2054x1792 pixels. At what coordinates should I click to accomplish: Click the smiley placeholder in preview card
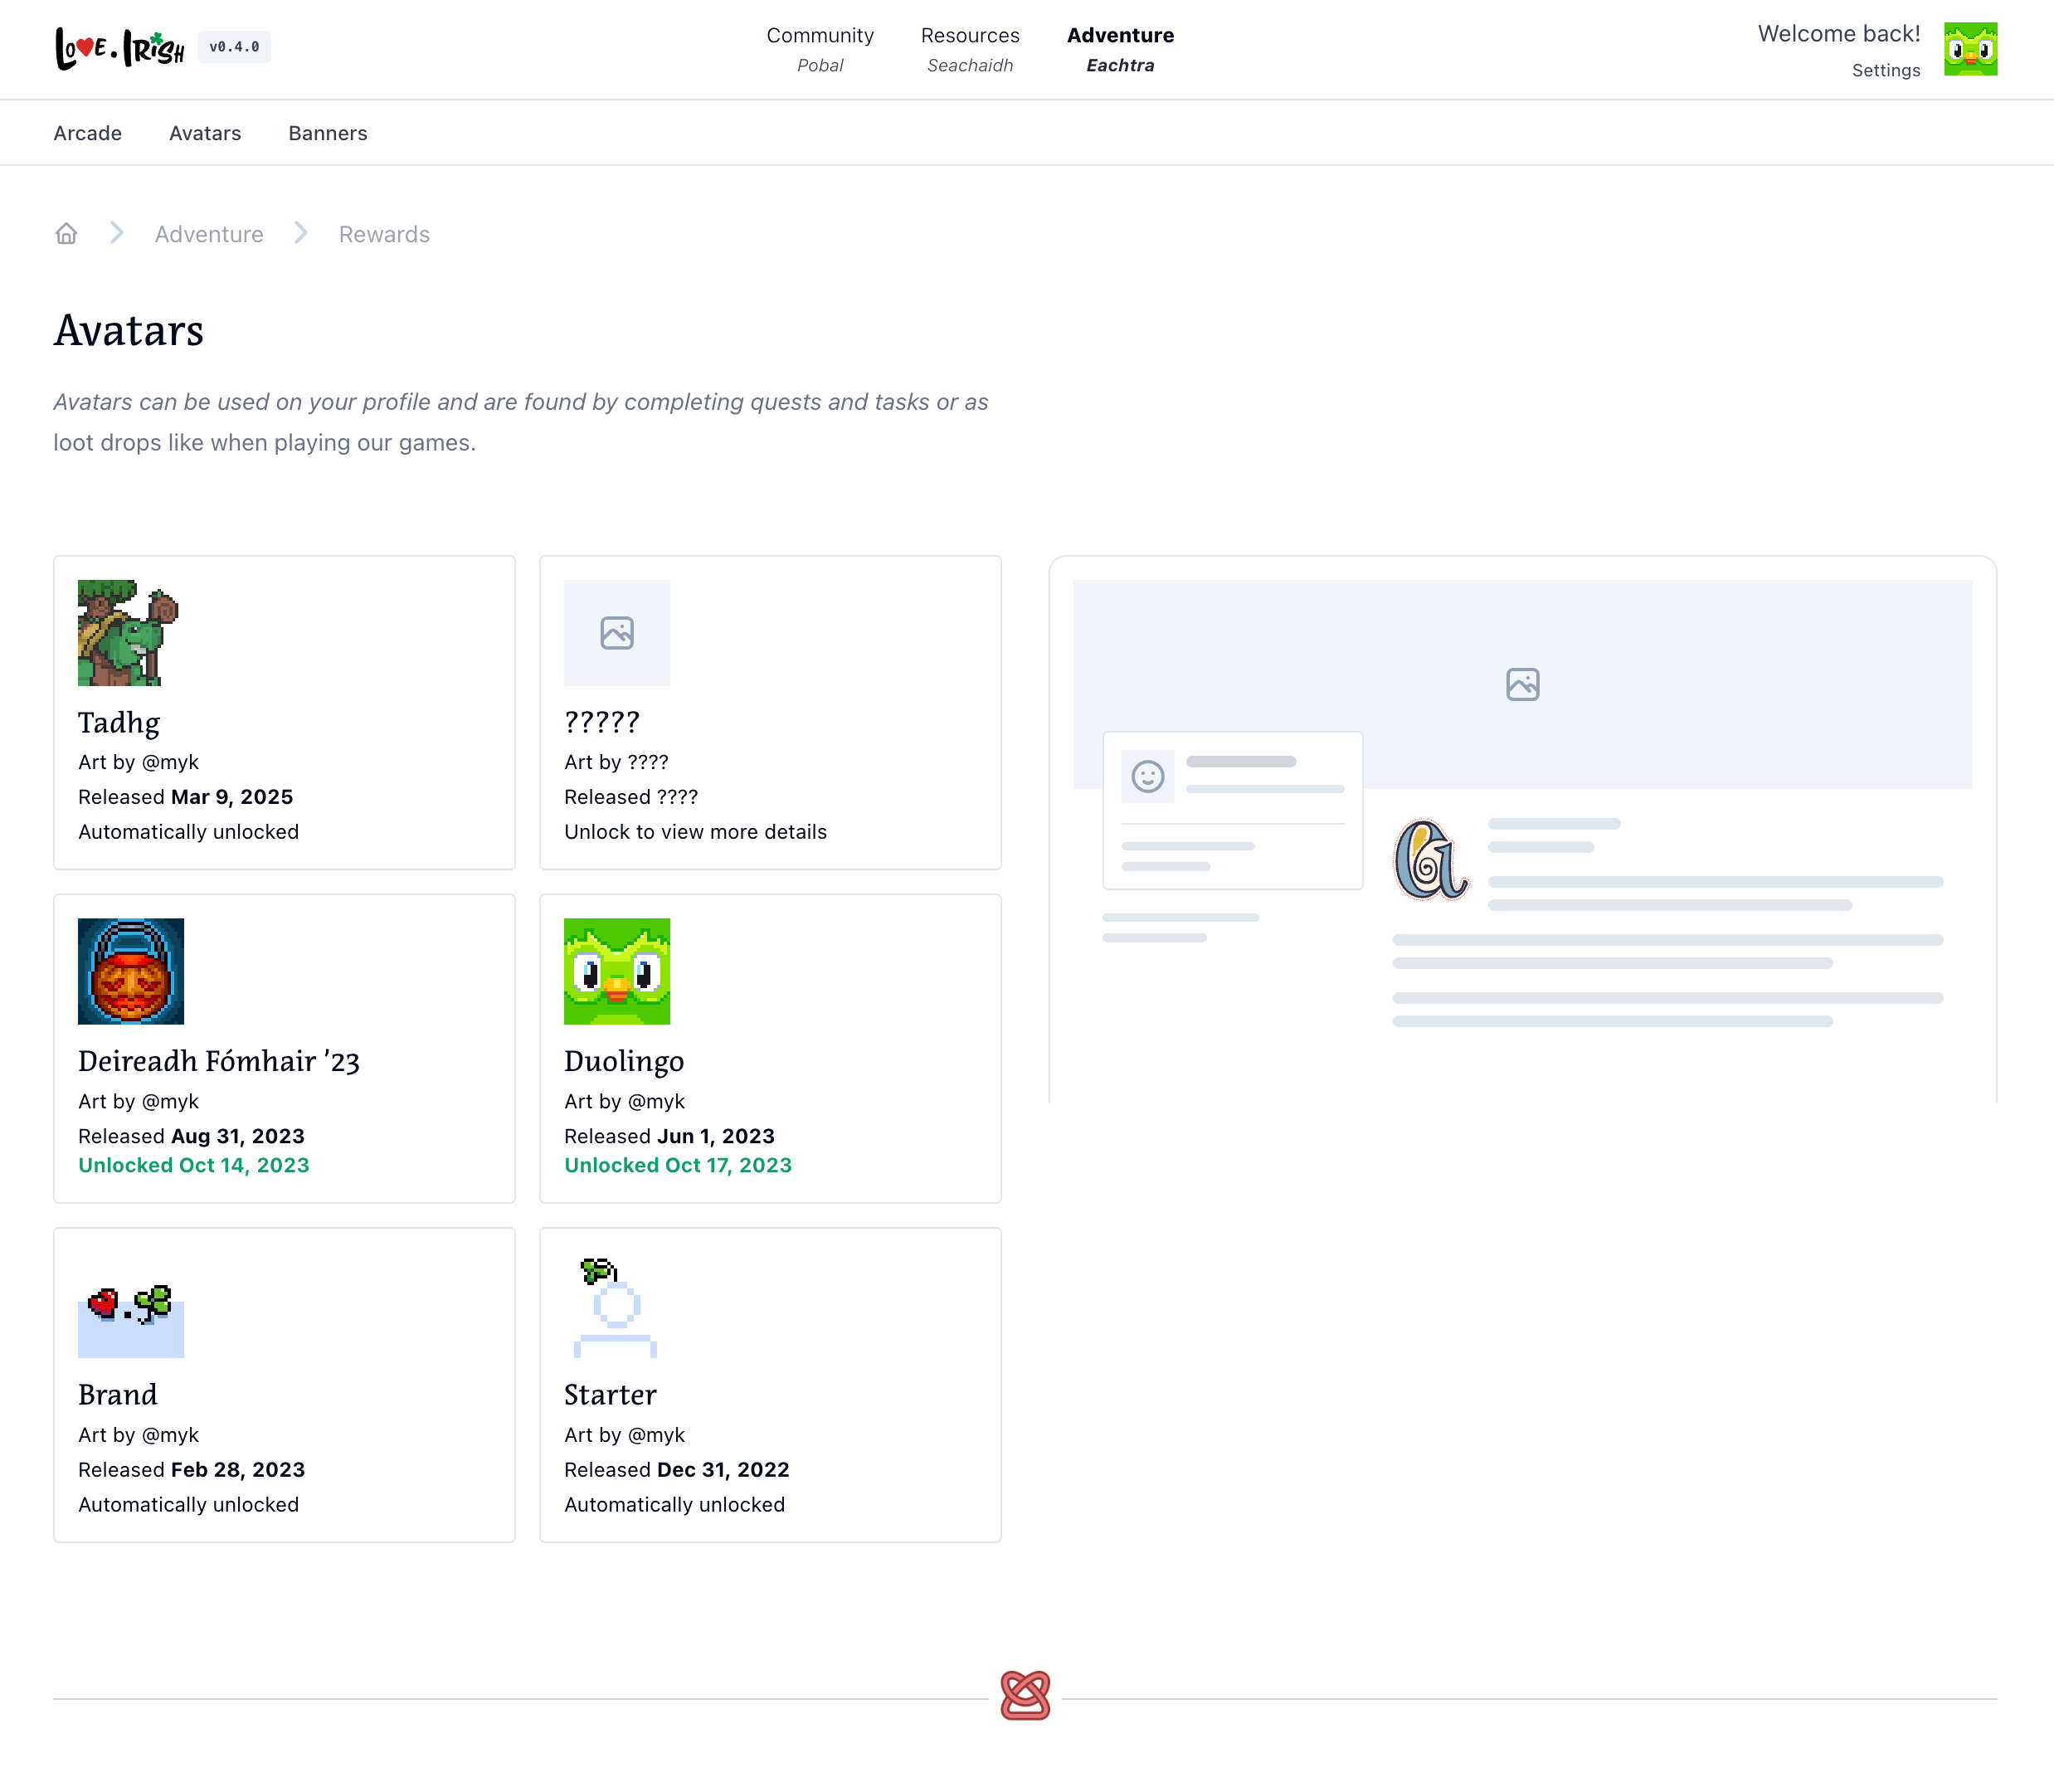pos(1147,776)
